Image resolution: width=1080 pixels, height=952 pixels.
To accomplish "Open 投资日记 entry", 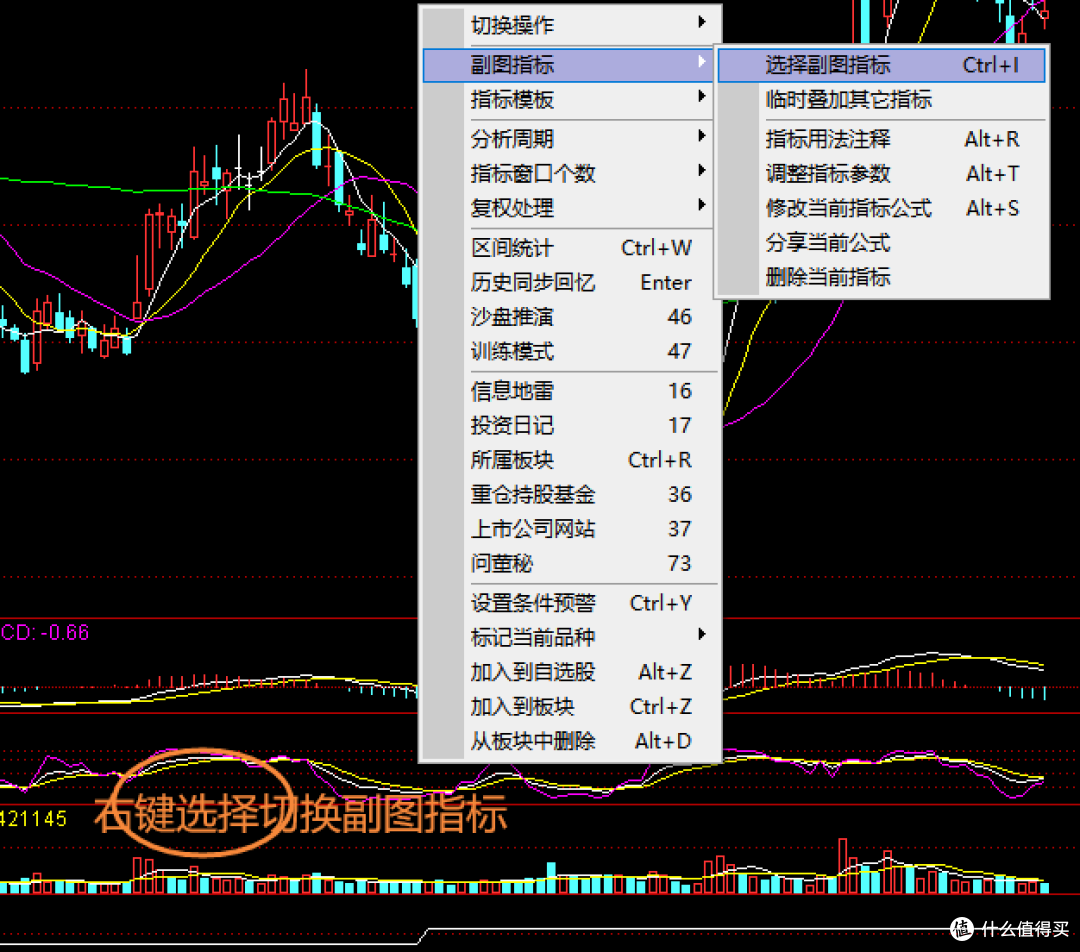I will [x=571, y=426].
